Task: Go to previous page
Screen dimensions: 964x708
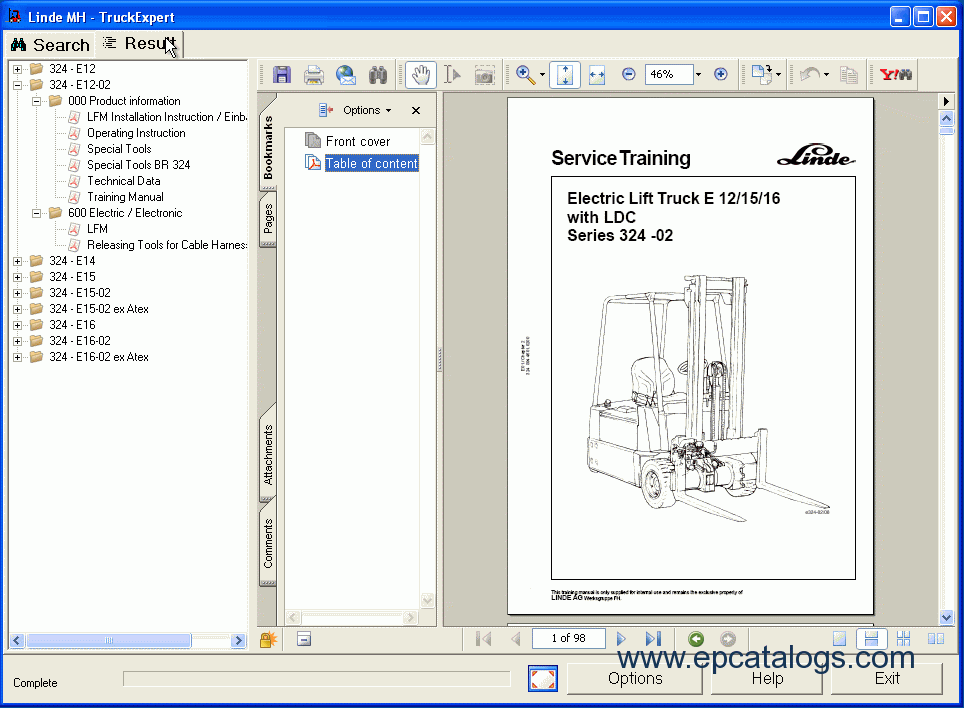Action: point(516,639)
